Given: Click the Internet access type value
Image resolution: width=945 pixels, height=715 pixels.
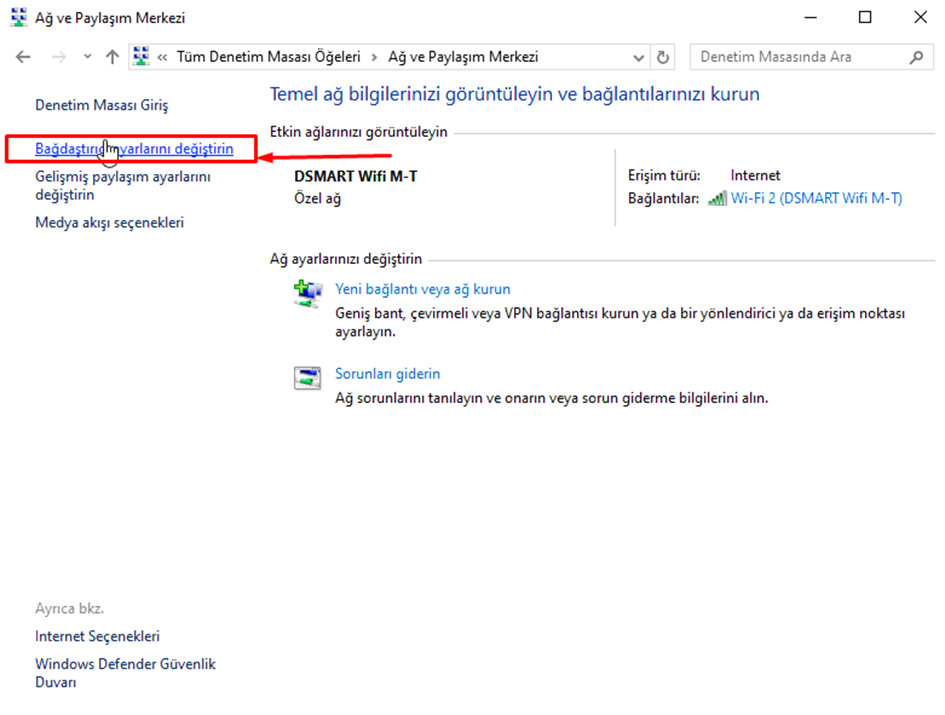Looking at the screenshot, I should [x=755, y=175].
